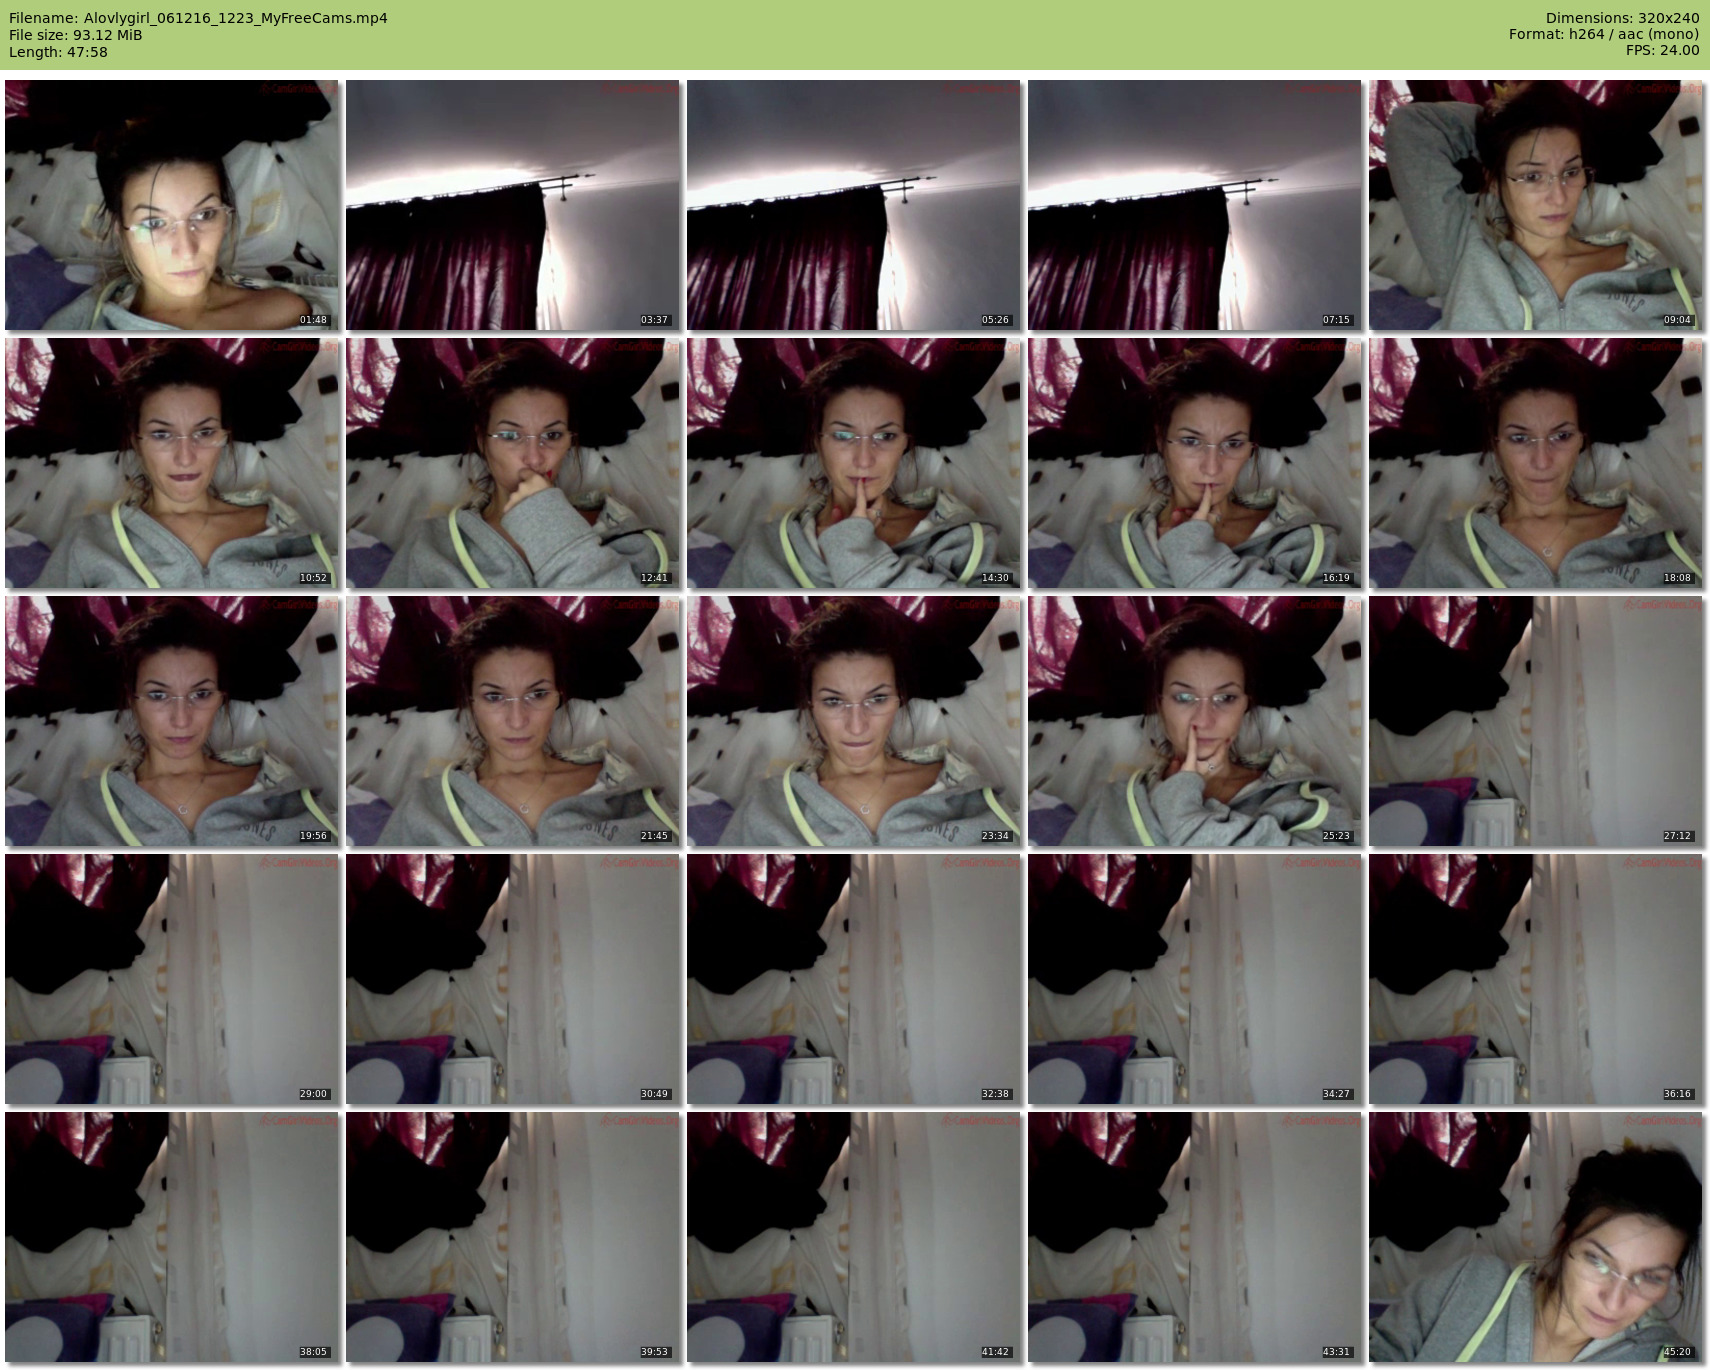This screenshot has width=1710, height=1370.
Task: Click the "Length: 47:58" text
Action: (x=58, y=52)
